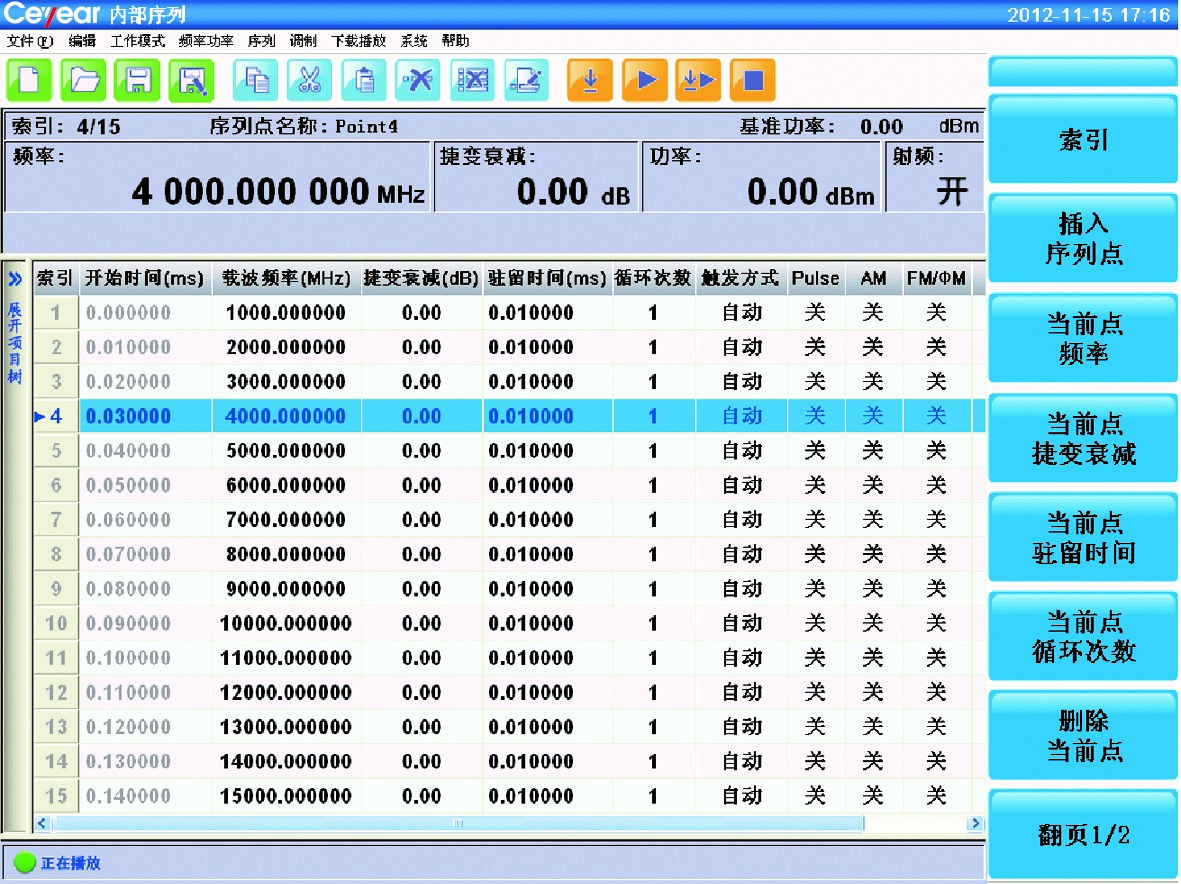The height and width of the screenshot is (884, 1181).
Task: Open trigger mode cell in row 10
Action: pos(741,624)
